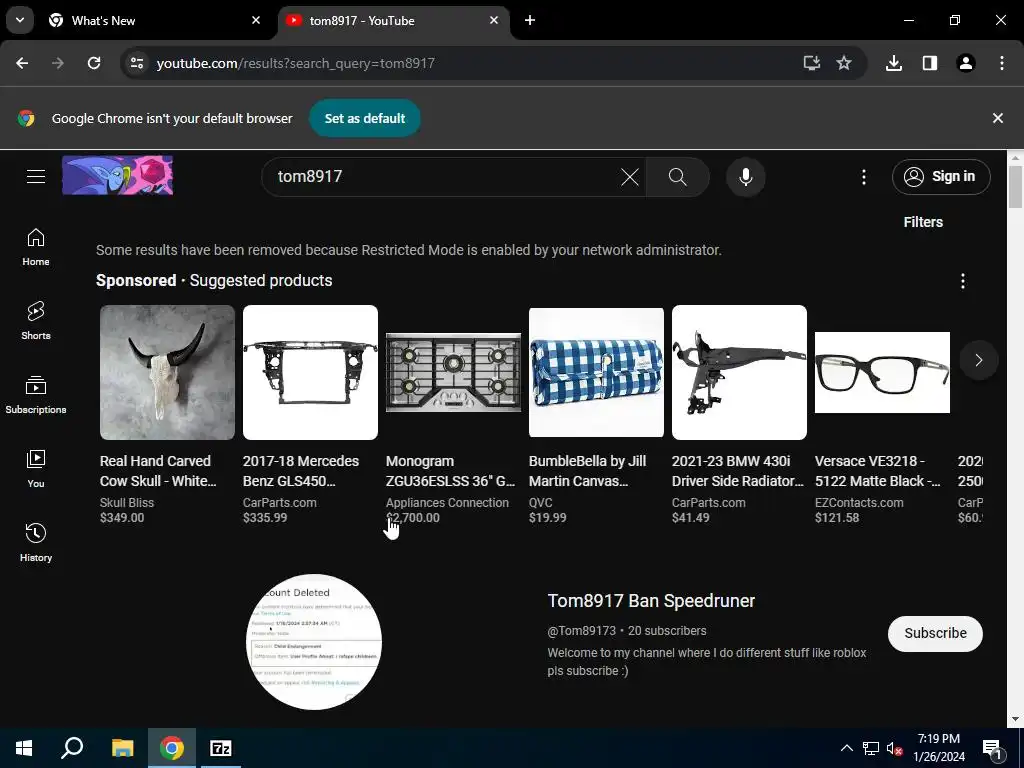Toggle Chrome side panel
Viewport: 1024px width, 768px height.
[930, 63]
